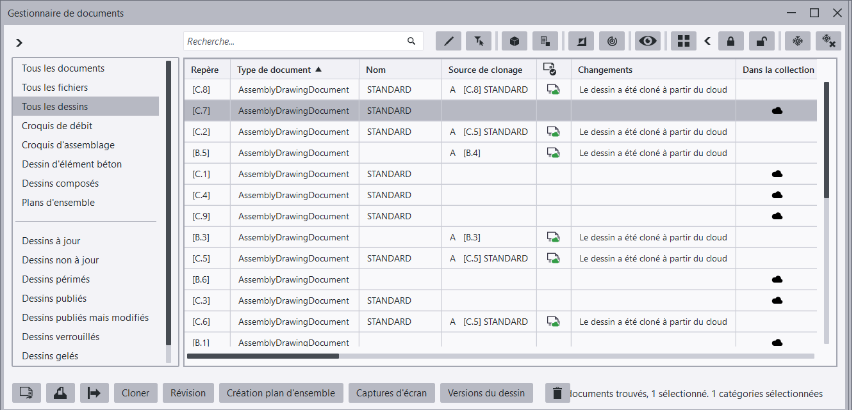Click the open padlock unlock icon
This screenshot has height=410, width=852.
tap(762, 41)
